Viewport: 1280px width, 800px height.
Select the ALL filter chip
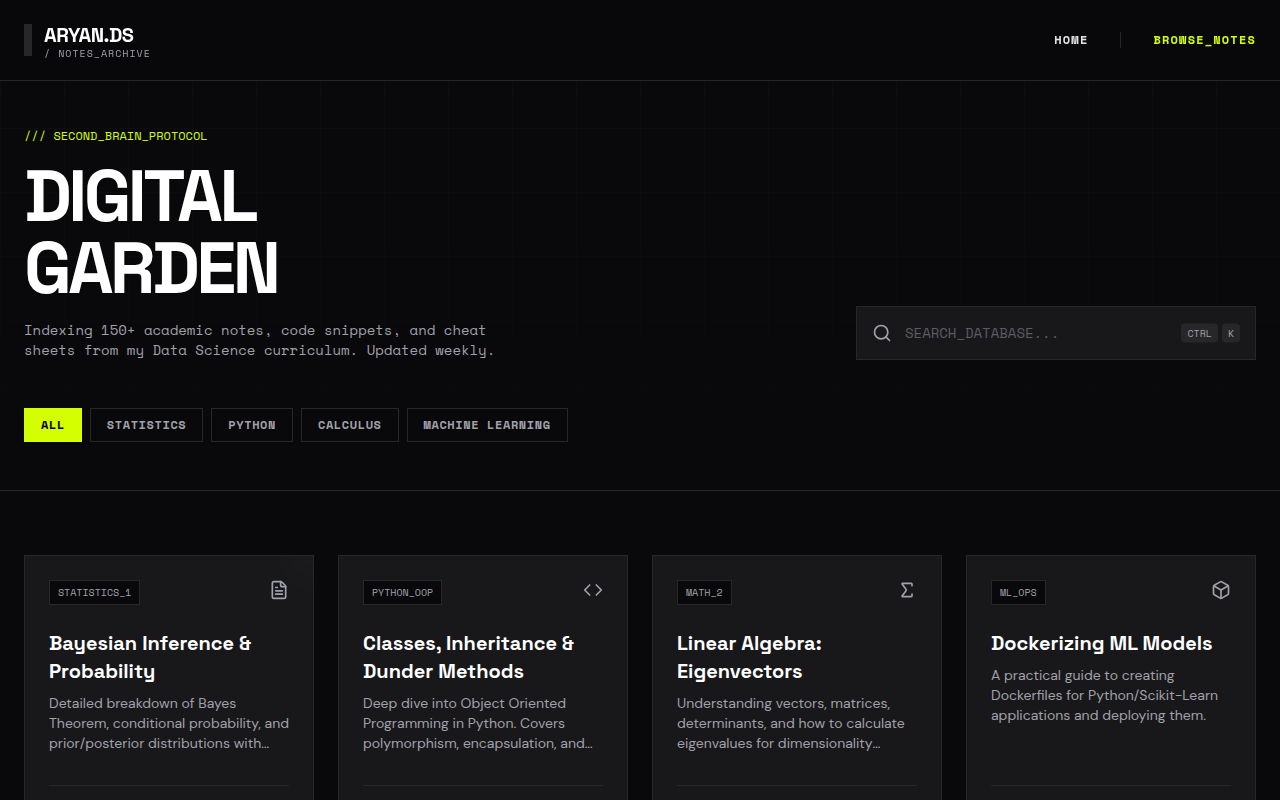click(53, 425)
